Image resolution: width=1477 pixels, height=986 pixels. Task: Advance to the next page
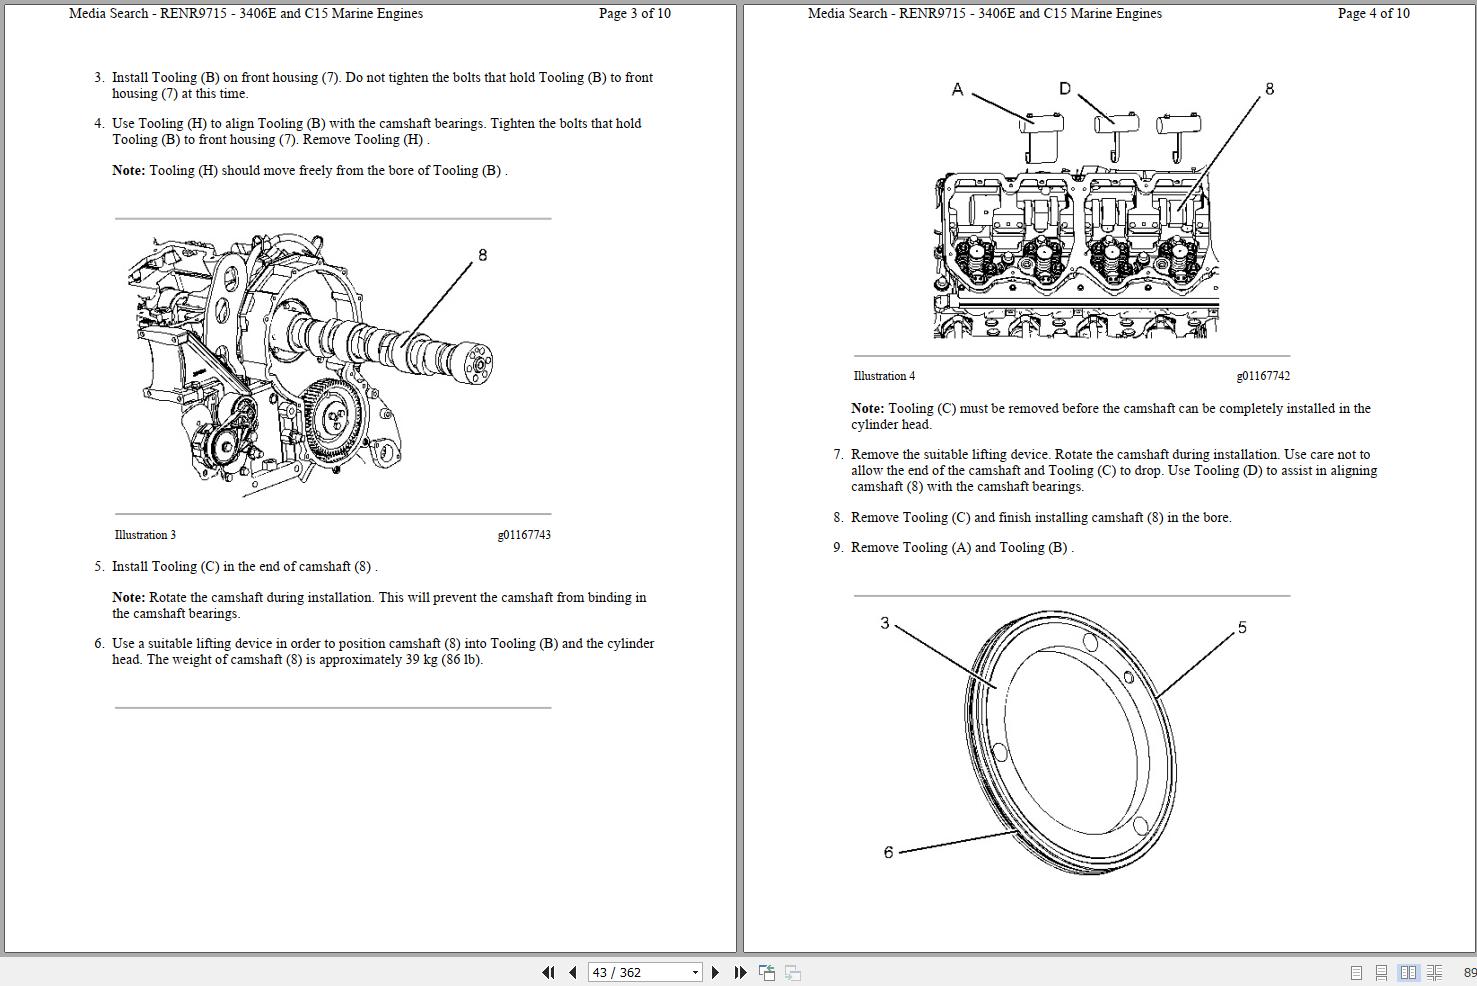pyautogui.click(x=715, y=971)
